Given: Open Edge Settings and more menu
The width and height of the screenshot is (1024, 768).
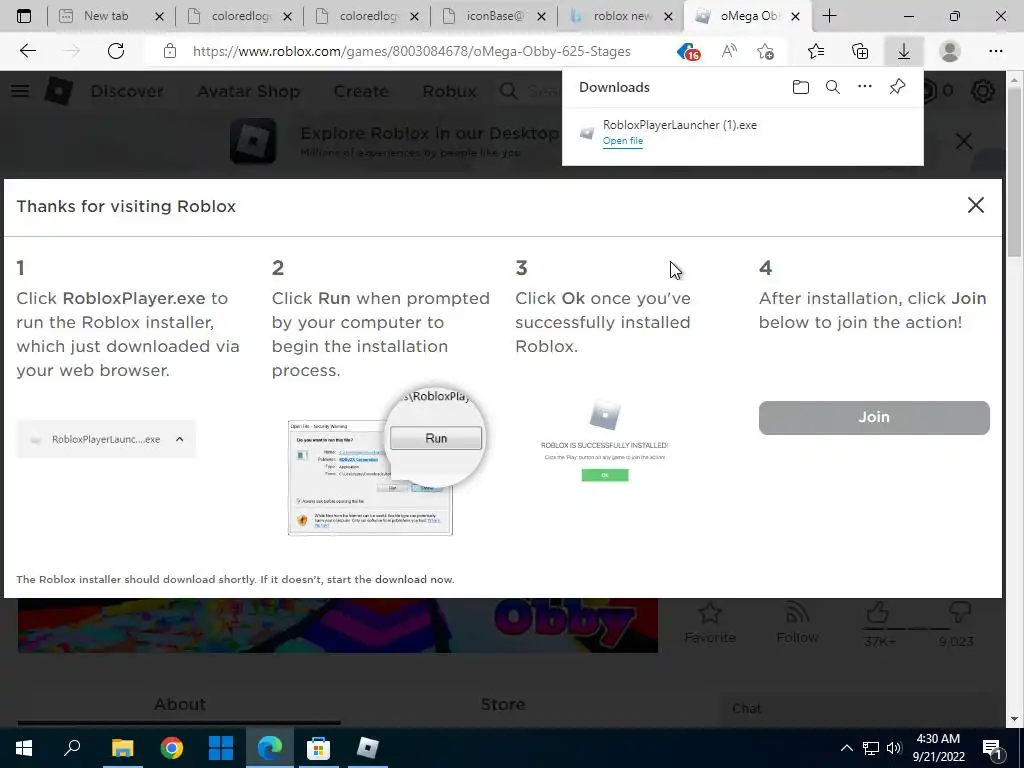Looking at the screenshot, I should (x=995, y=51).
